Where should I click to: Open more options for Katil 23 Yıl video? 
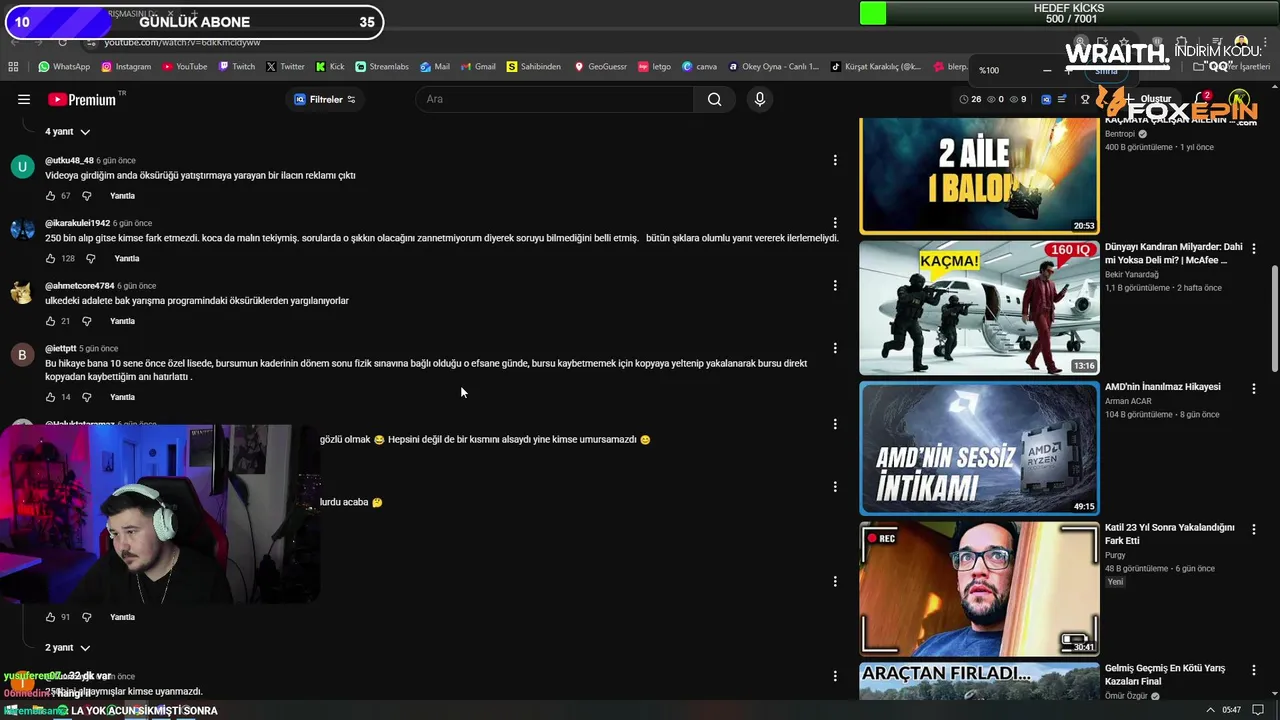click(x=1254, y=528)
